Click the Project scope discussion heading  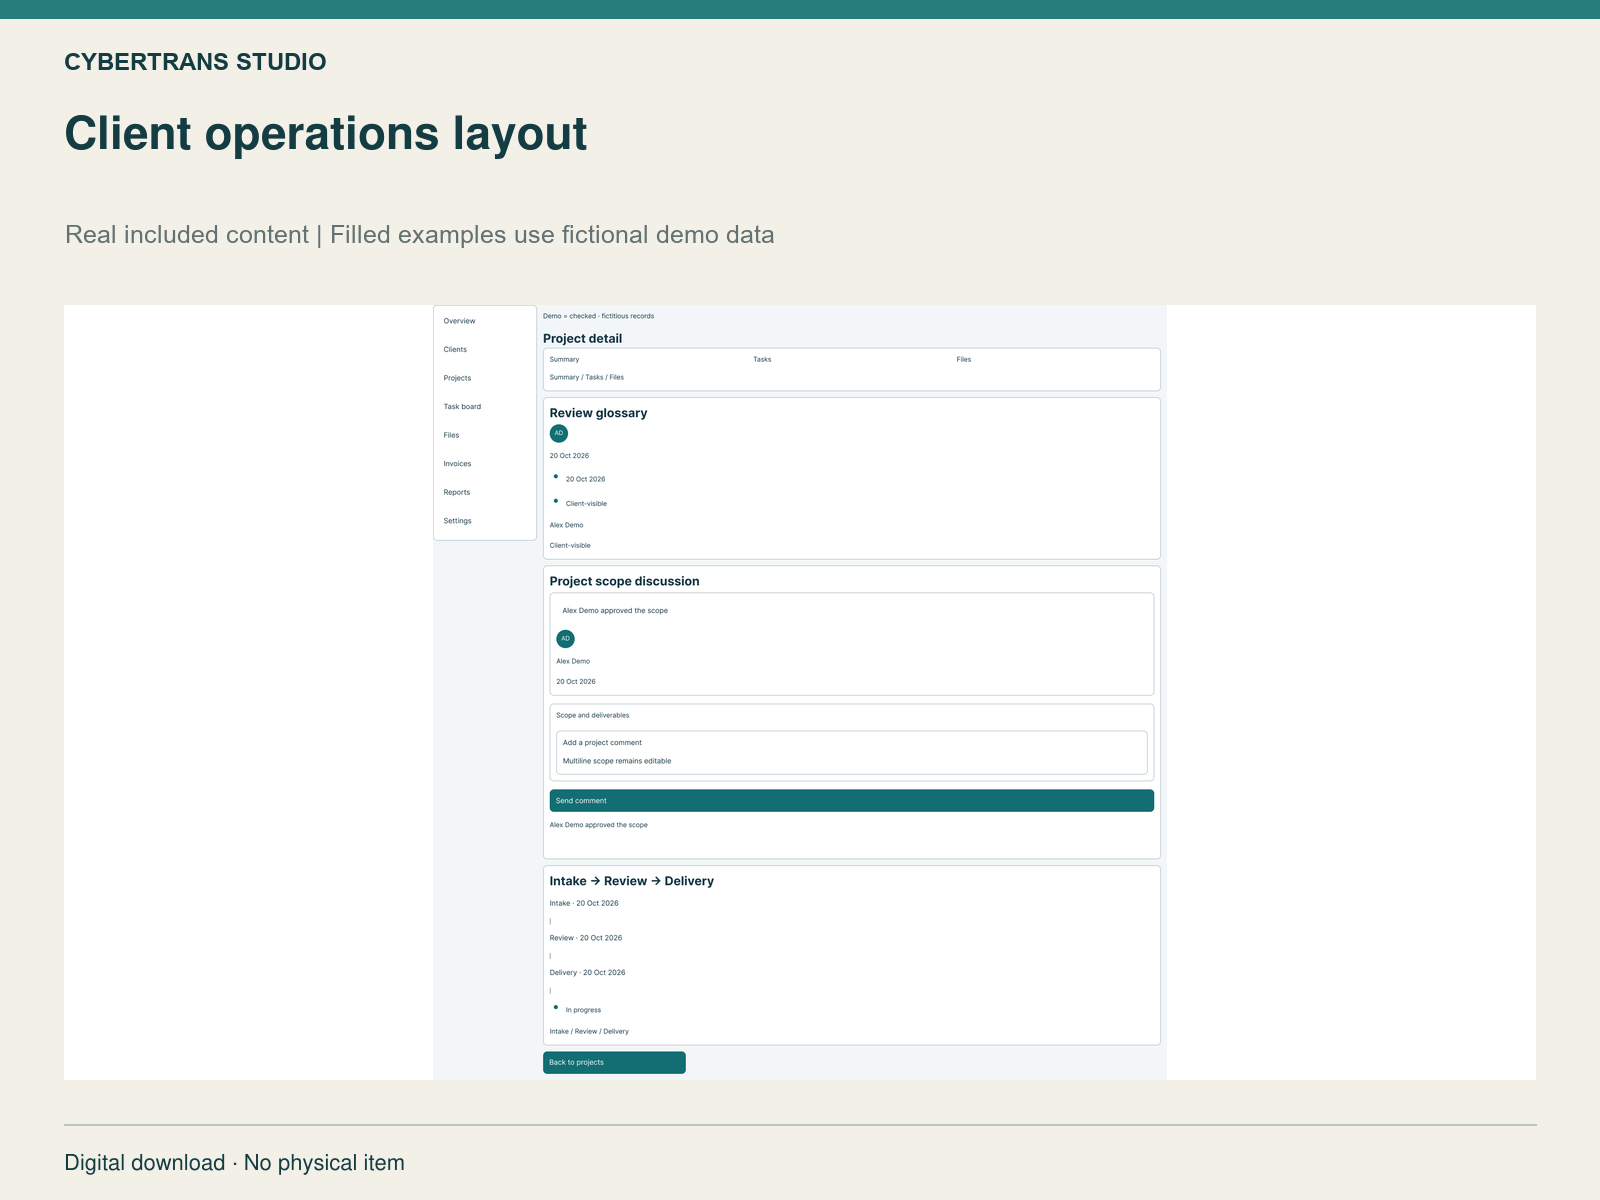[x=624, y=581]
